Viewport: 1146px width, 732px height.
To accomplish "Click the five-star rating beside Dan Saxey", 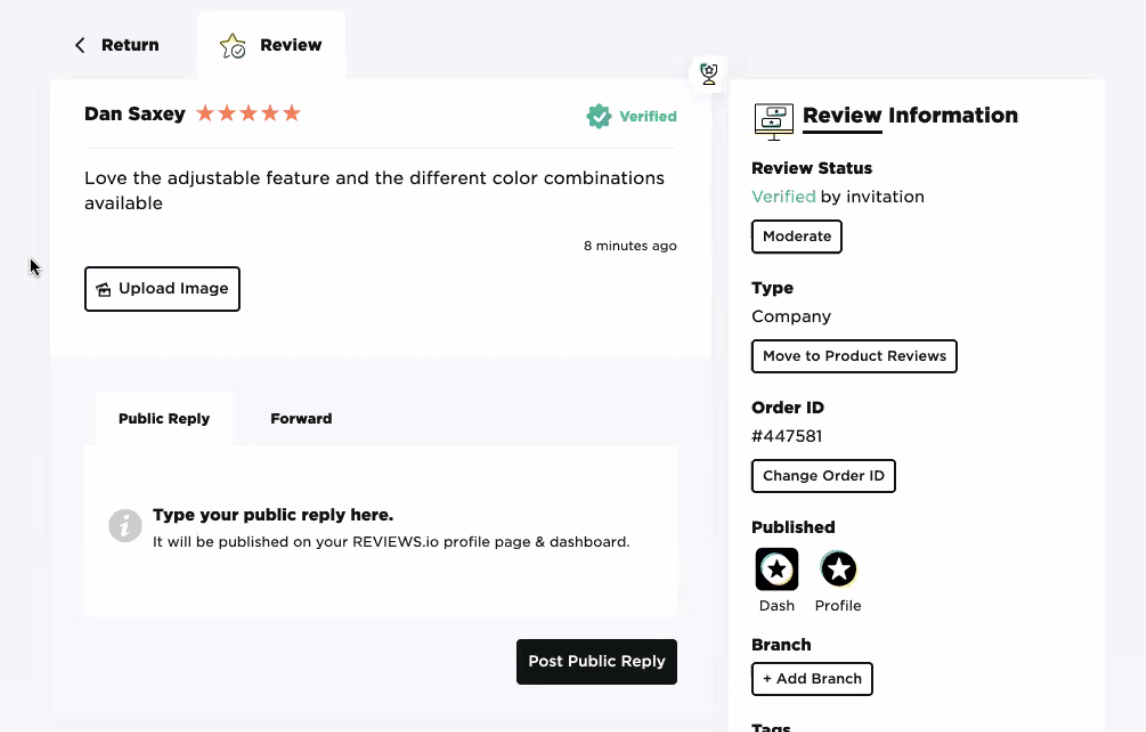I will pyautogui.click(x=248, y=113).
